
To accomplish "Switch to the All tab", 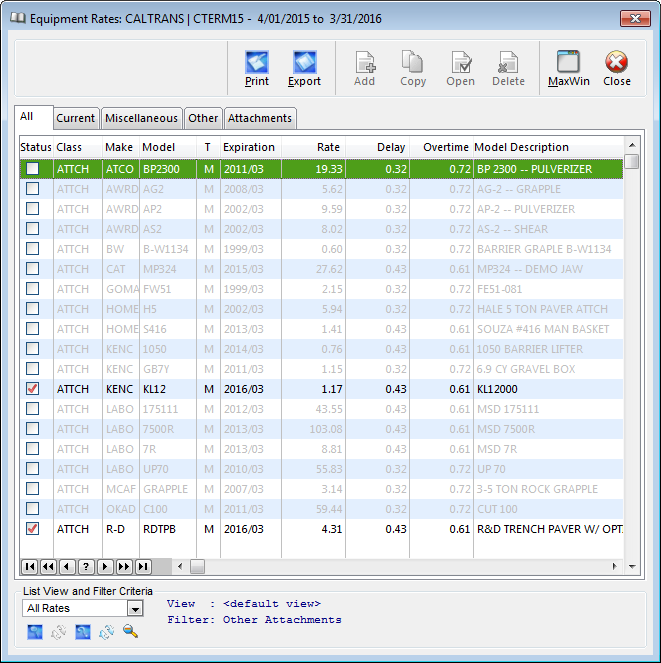I will click(x=34, y=117).
